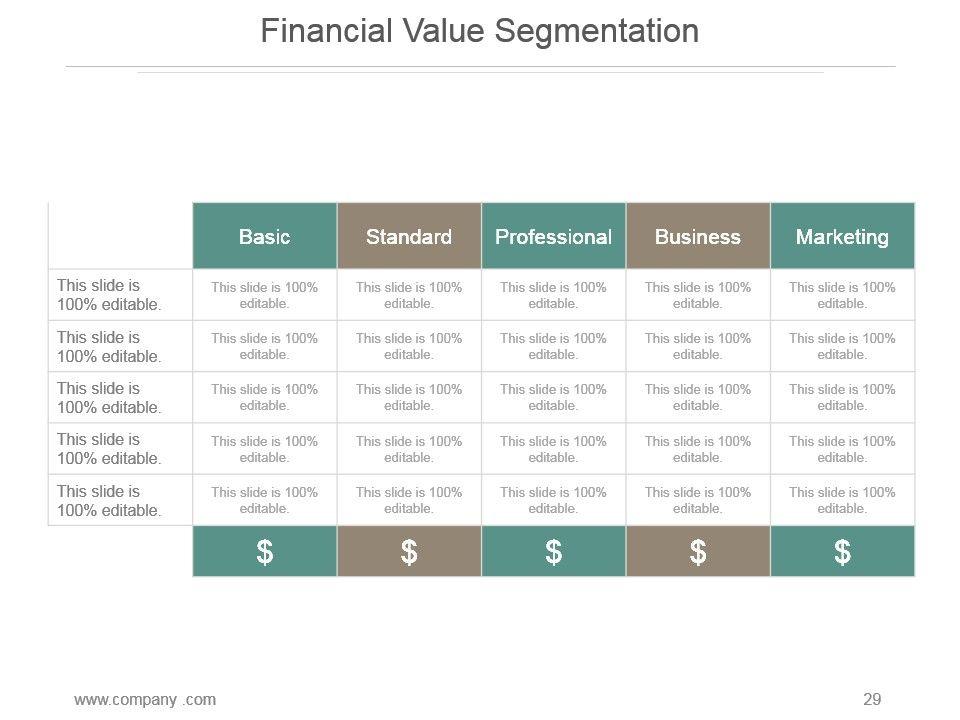Select the Professional header cell
This screenshot has width=960, height=720.
click(553, 237)
